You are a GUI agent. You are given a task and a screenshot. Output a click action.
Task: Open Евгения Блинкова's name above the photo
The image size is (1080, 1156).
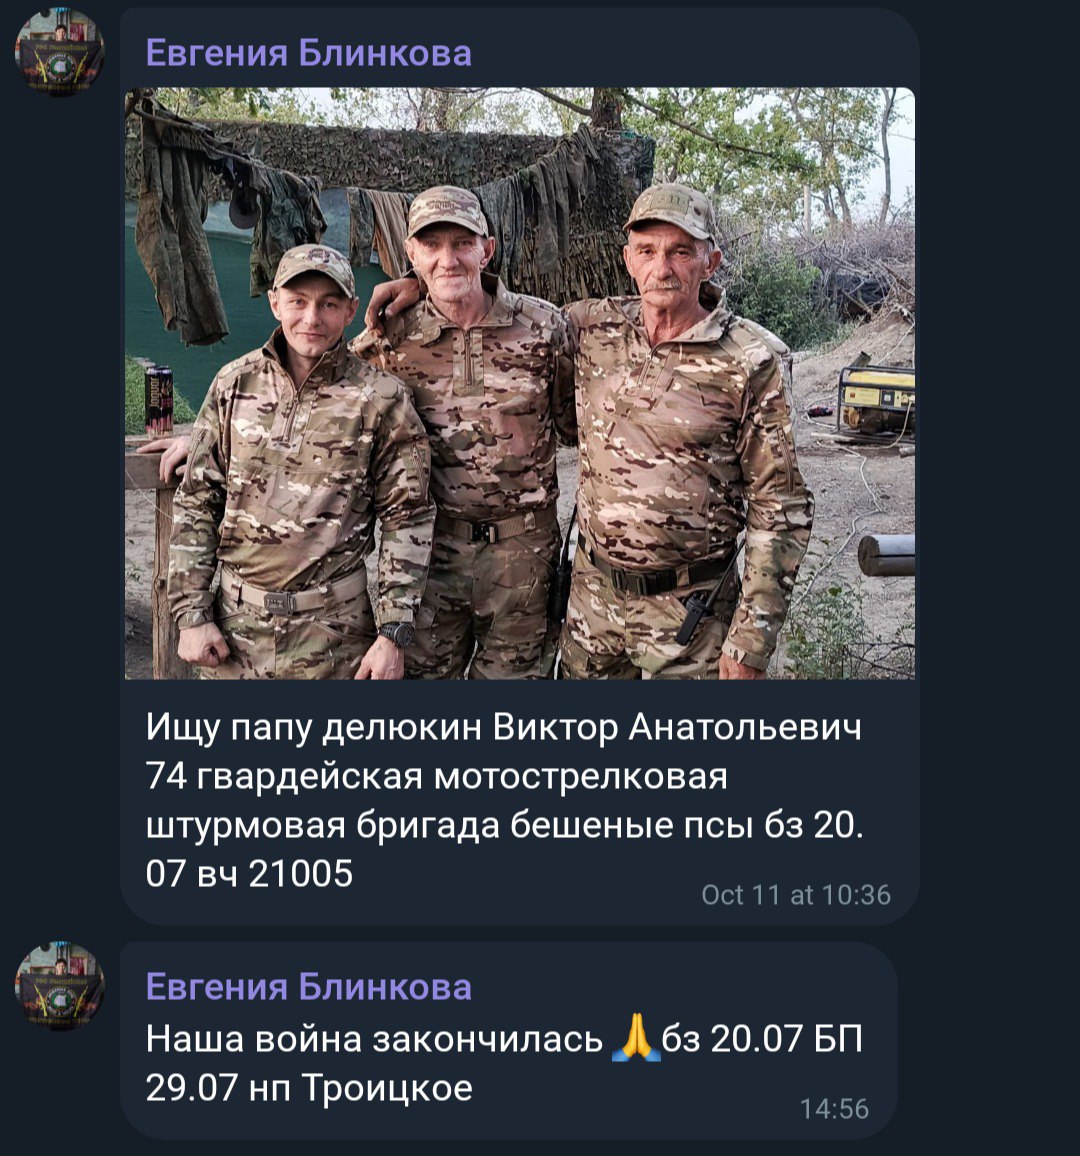click(308, 53)
